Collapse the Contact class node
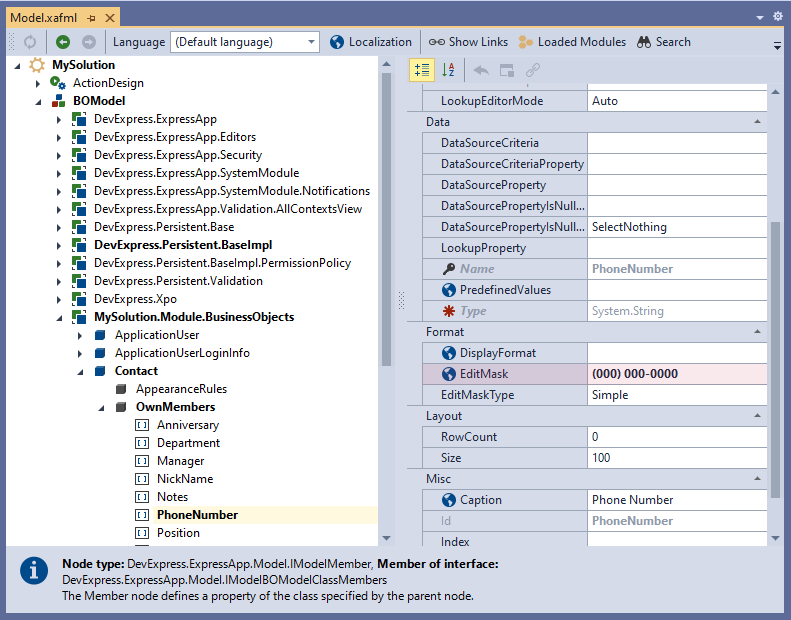The height and width of the screenshot is (620, 791). 80,371
